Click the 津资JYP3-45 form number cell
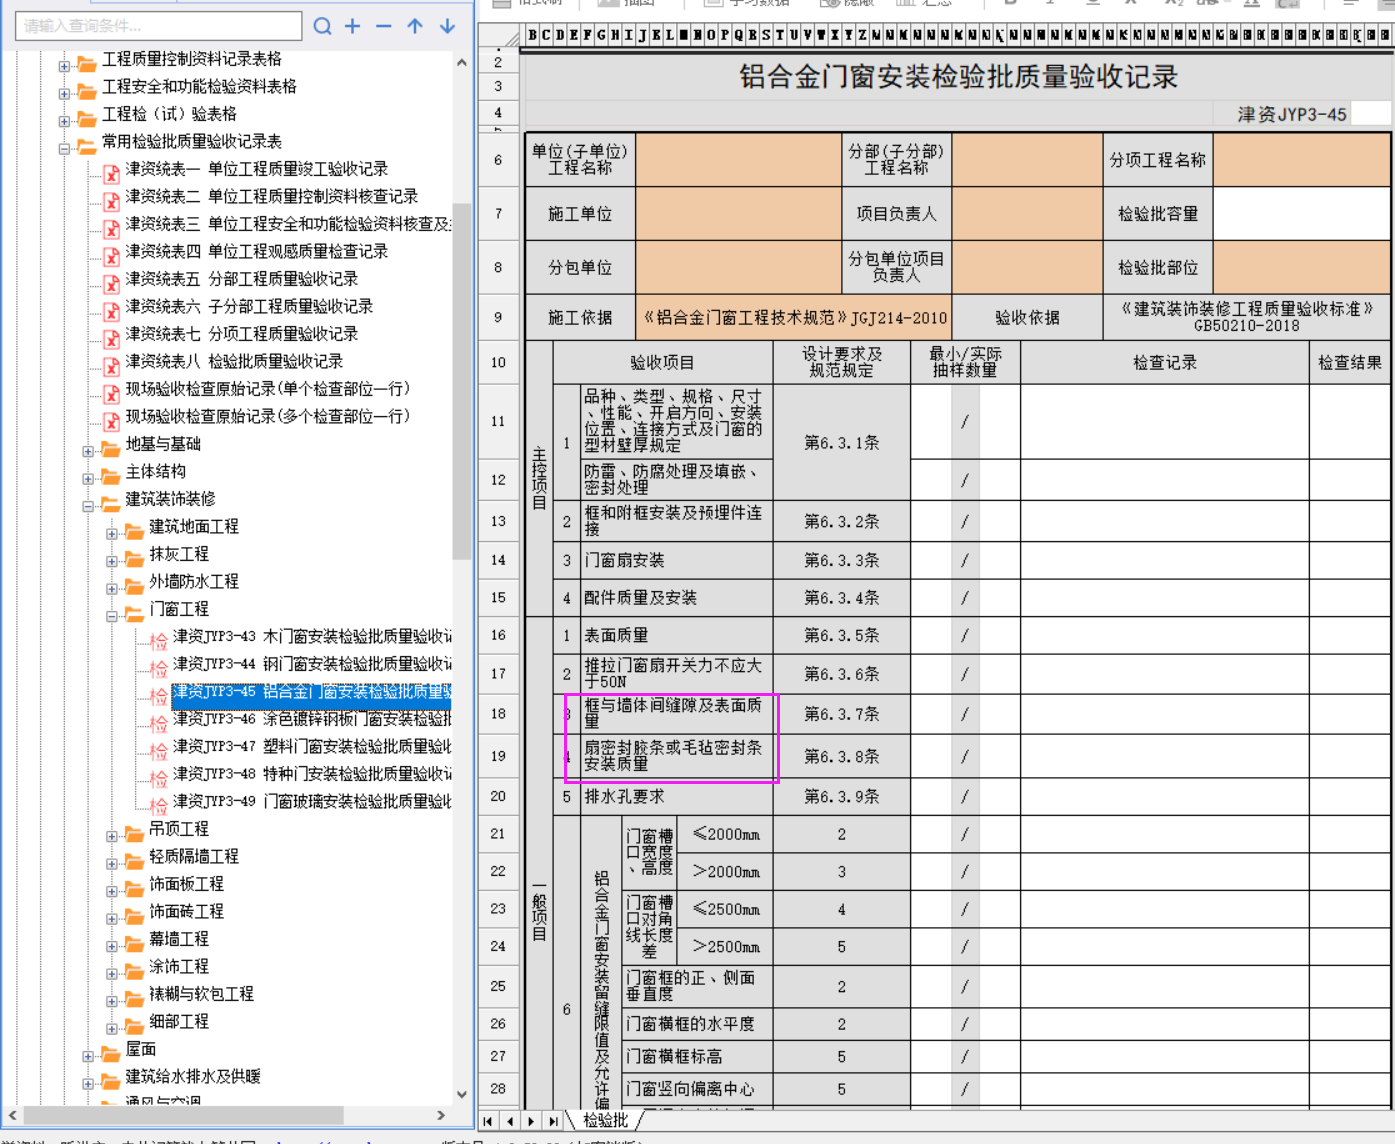The image size is (1395, 1144). [1292, 114]
